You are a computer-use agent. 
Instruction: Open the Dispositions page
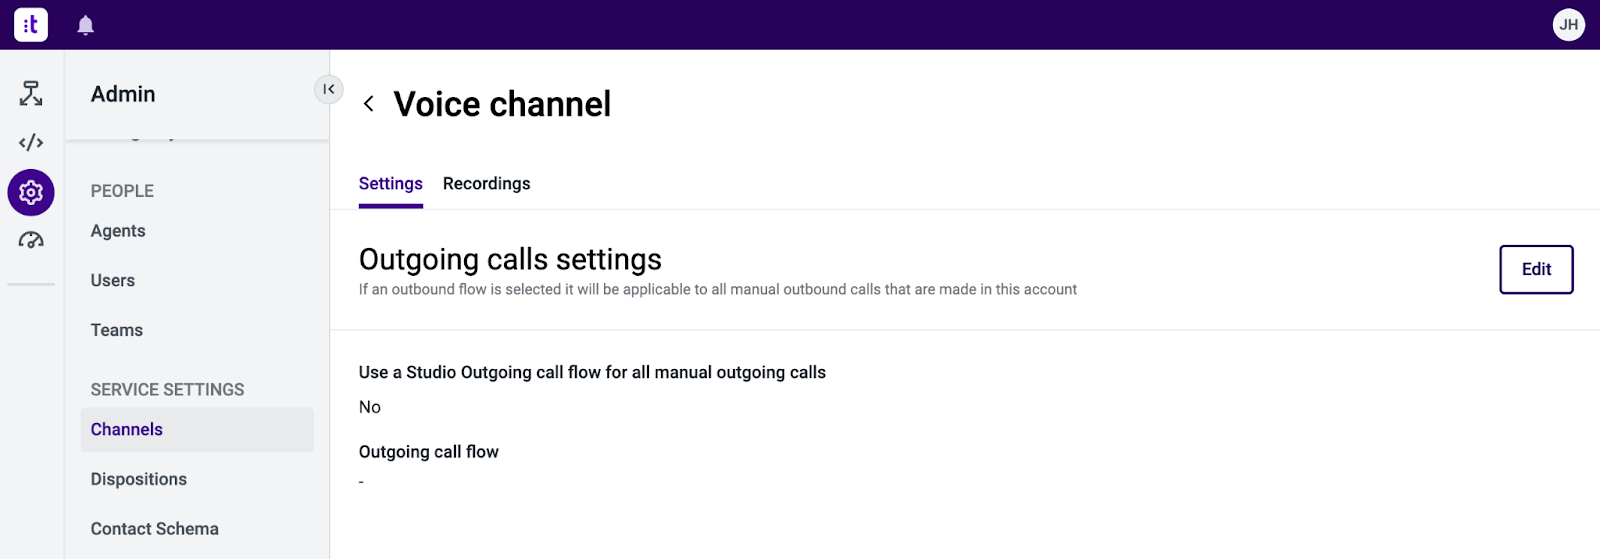pos(139,479)
